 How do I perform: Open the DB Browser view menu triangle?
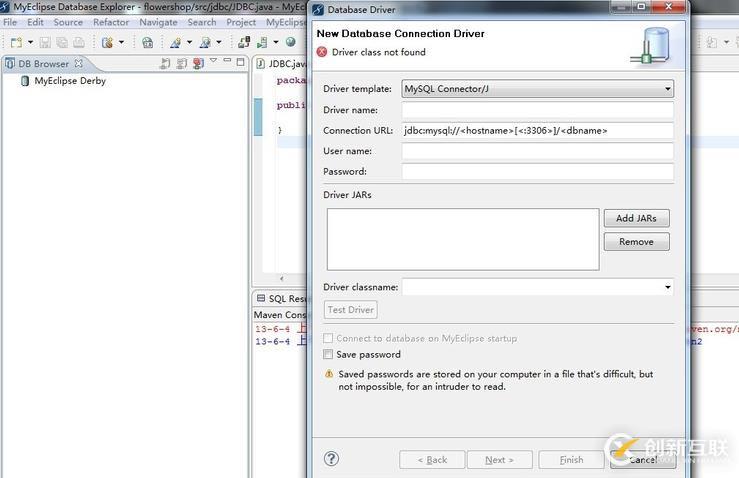click(x=213, y=61)
